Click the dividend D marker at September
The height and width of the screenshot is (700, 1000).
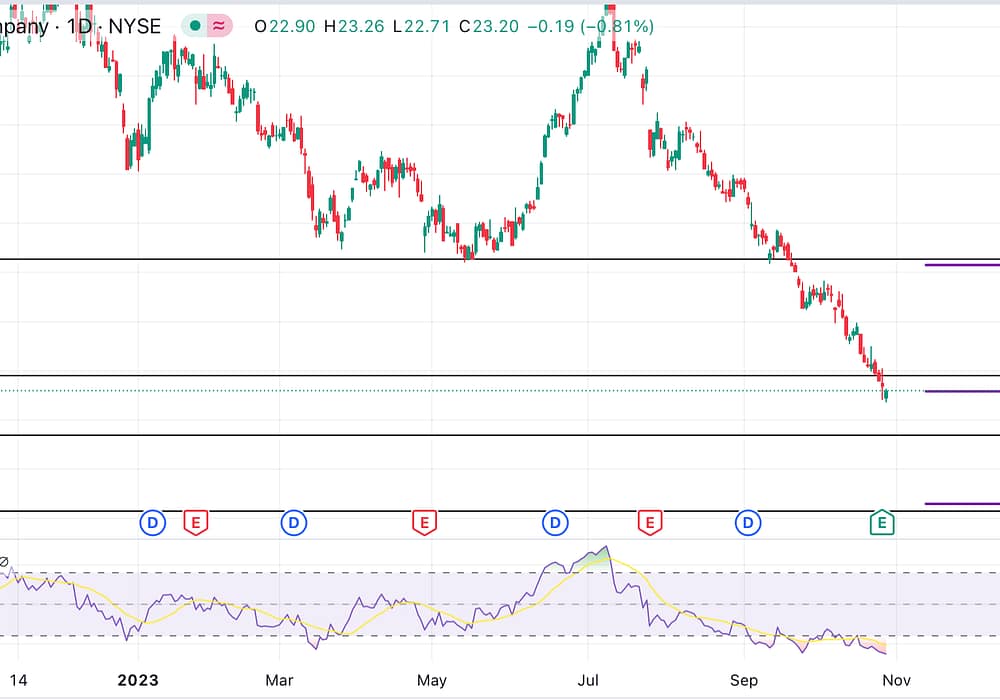(x=748, y=522)
